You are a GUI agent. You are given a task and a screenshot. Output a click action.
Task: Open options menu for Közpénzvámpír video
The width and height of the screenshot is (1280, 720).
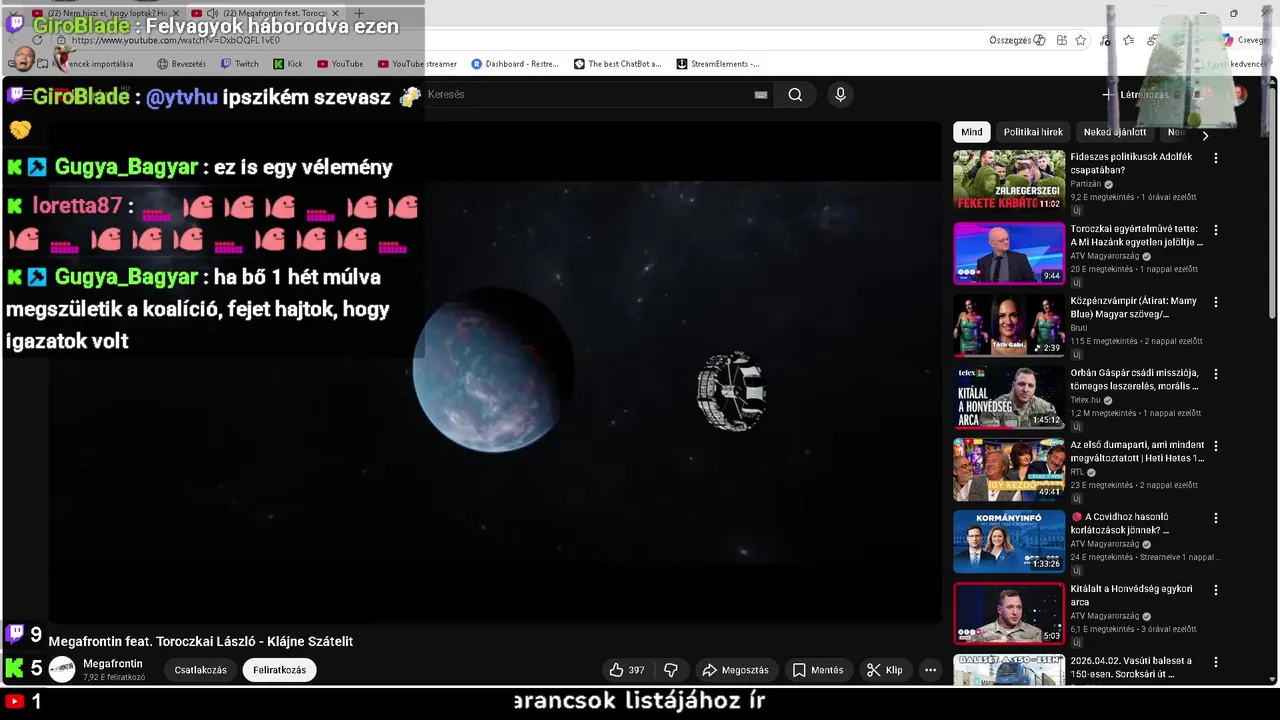coord(1216,302)
